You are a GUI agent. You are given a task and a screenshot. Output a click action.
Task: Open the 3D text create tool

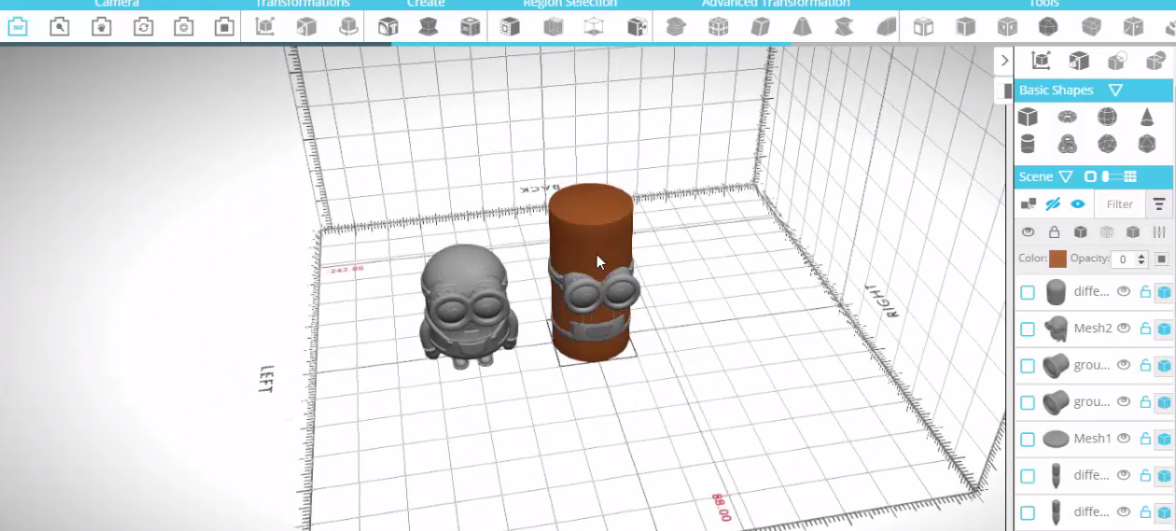pos(388,28)
